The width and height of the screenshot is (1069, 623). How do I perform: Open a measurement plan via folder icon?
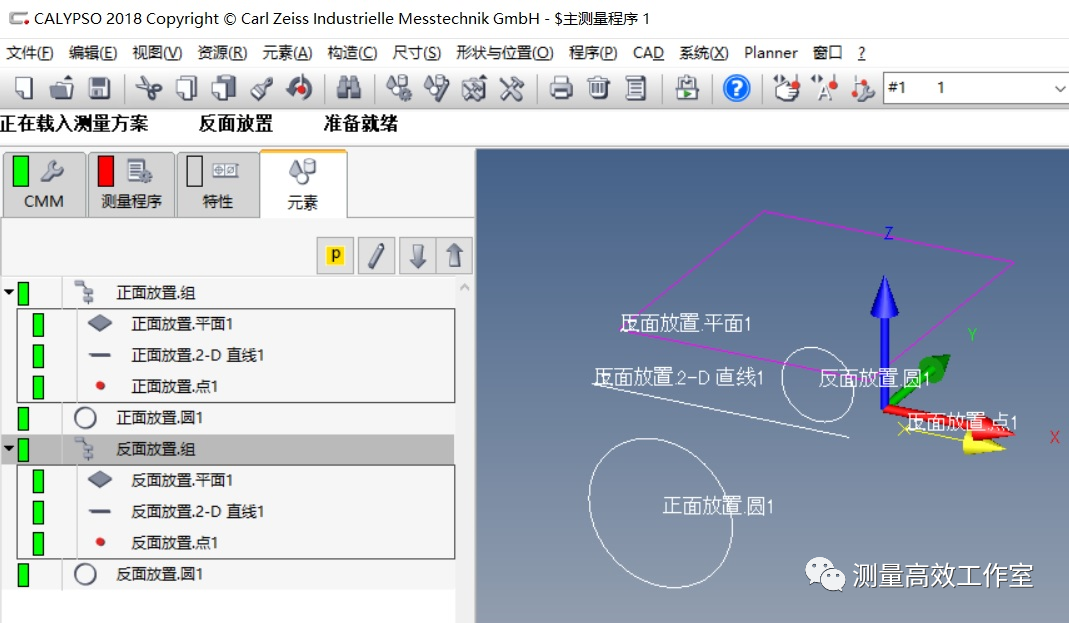[62, 88]
